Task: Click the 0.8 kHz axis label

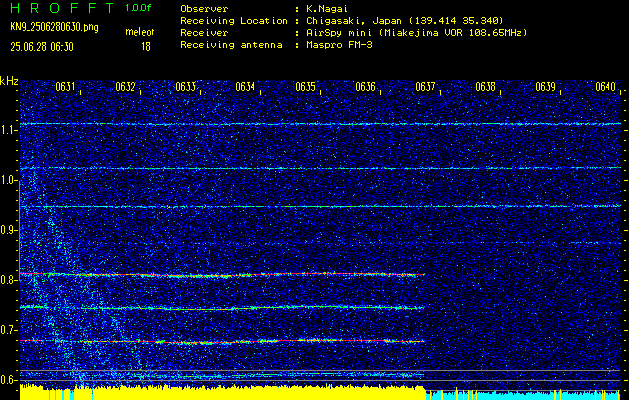Action: 8,280
